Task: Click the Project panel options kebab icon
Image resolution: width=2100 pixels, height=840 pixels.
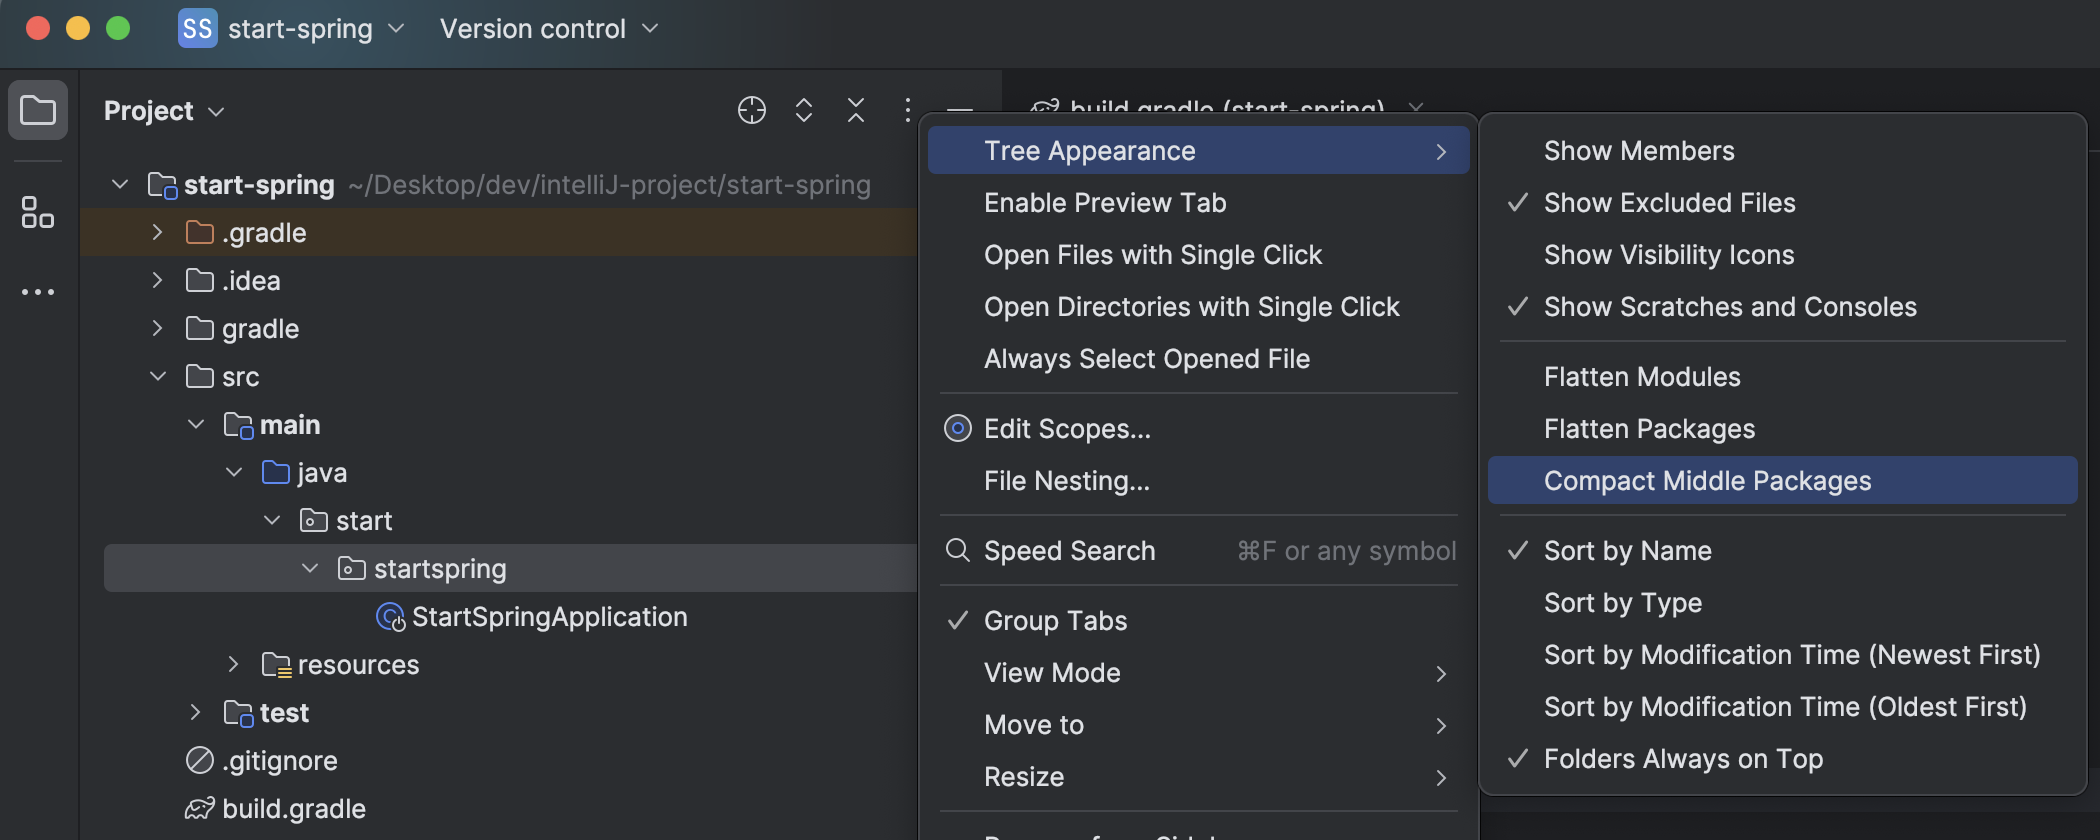Action: (907, 110)
